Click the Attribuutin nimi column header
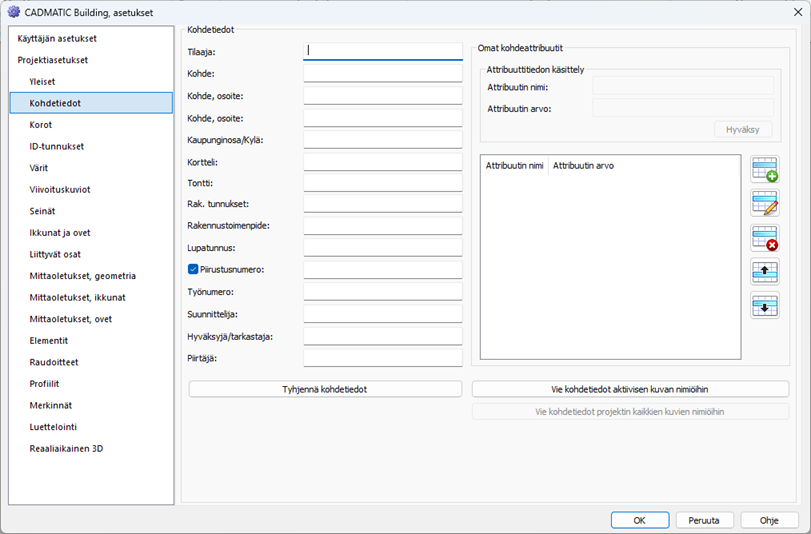 [x=514, y=165]
